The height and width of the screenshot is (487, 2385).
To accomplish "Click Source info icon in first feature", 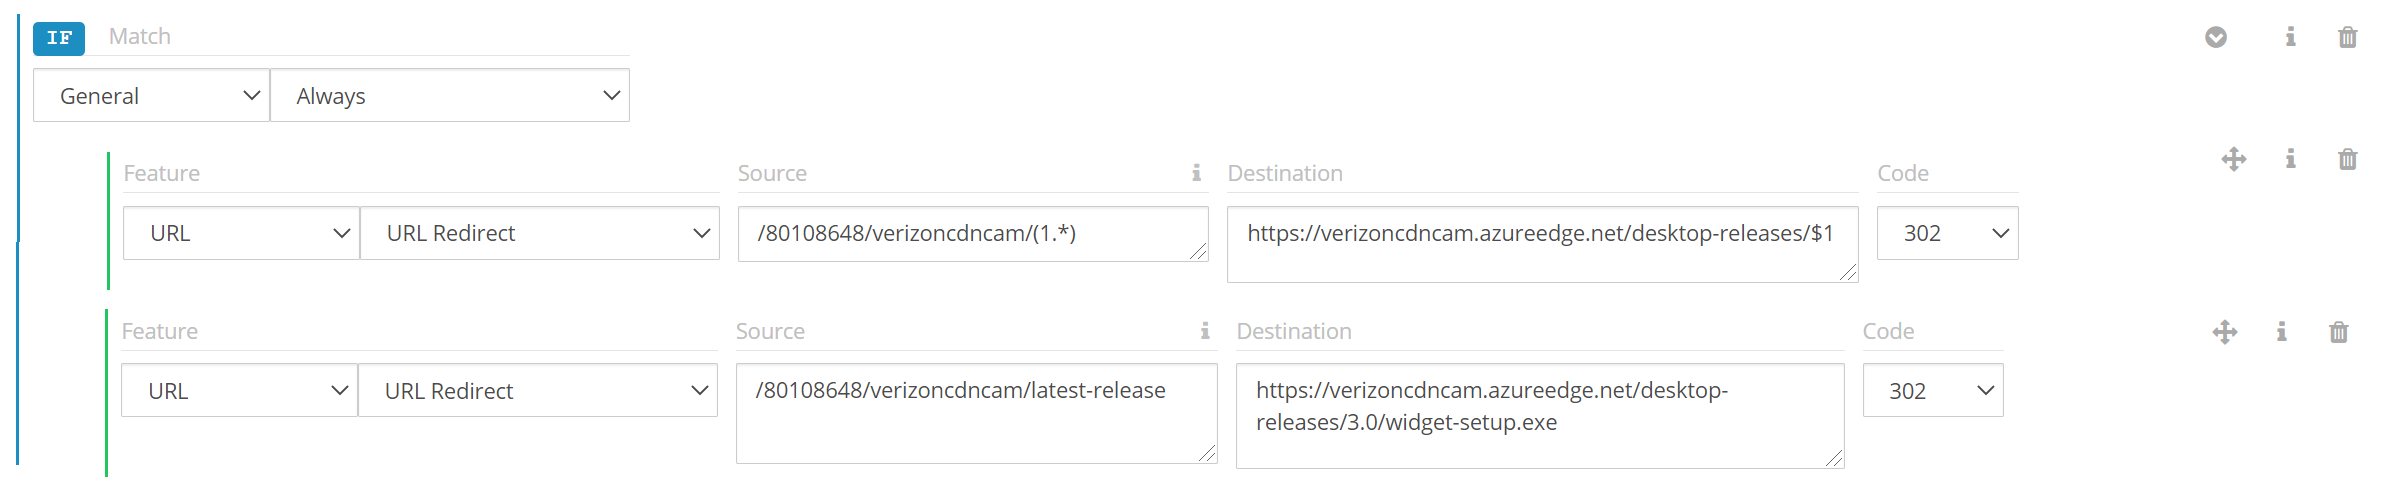I will (x=1196, y=173).
